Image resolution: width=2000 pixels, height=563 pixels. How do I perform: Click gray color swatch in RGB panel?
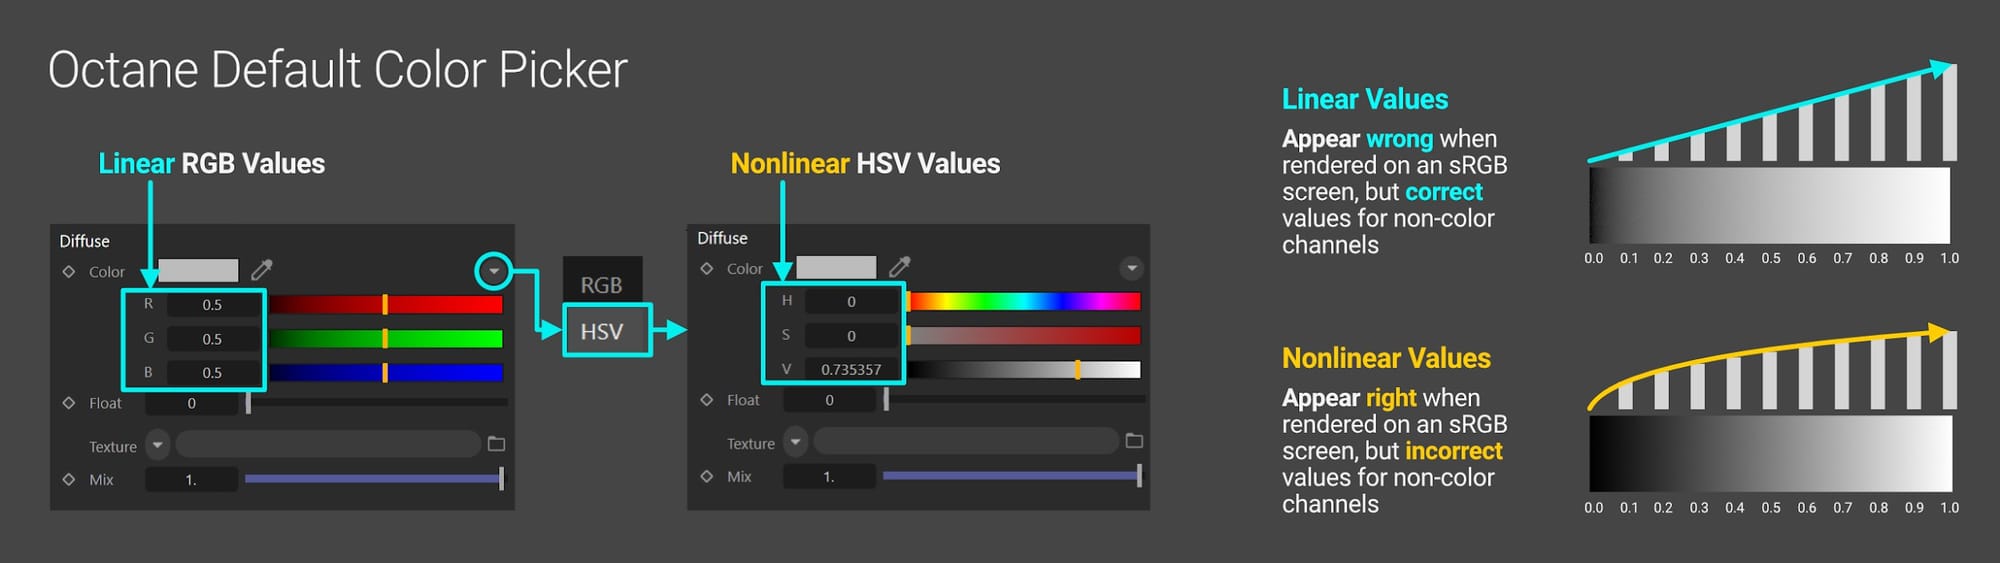(198, 271)
